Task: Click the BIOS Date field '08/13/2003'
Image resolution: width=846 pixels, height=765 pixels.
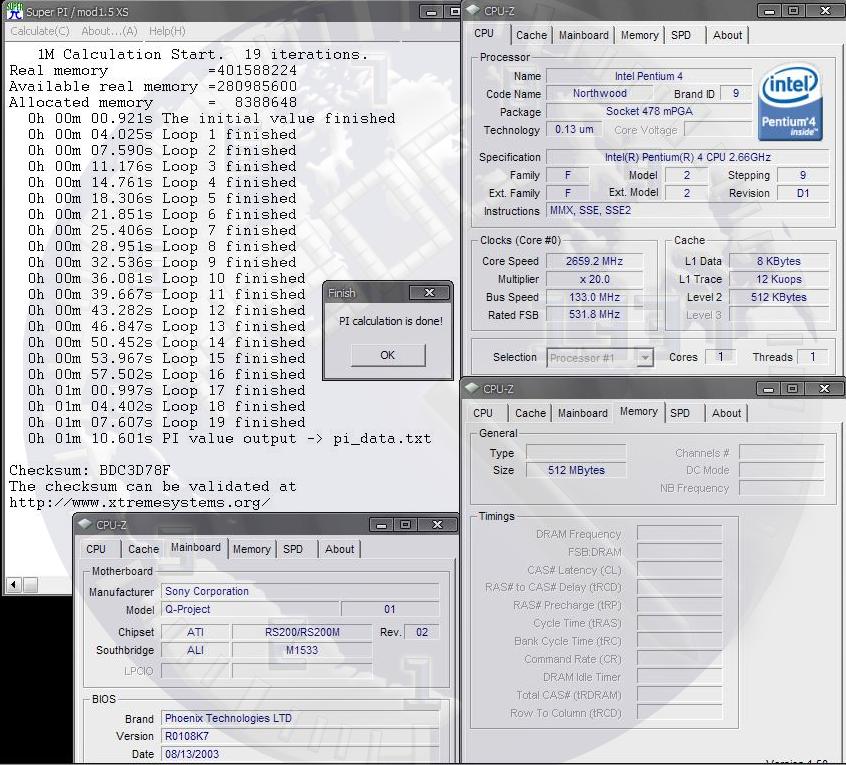Action: (x=300, y=754)
